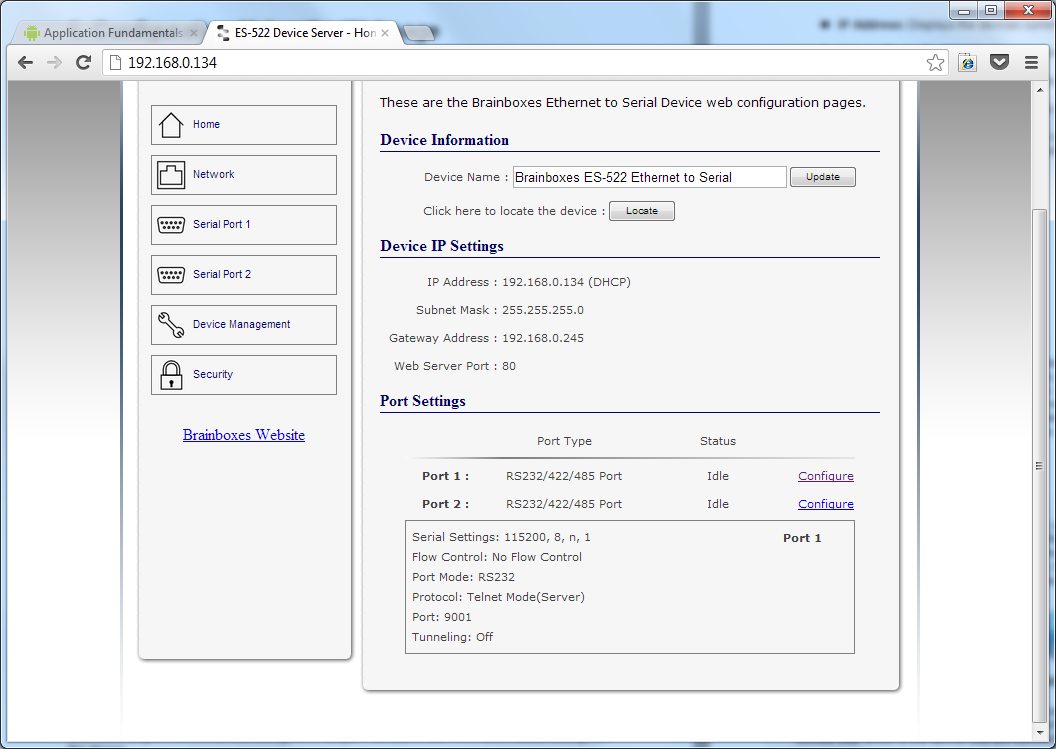Configure Port 2 via its Configure link
Screen dimensions: 1056x749
click(825, 503)
